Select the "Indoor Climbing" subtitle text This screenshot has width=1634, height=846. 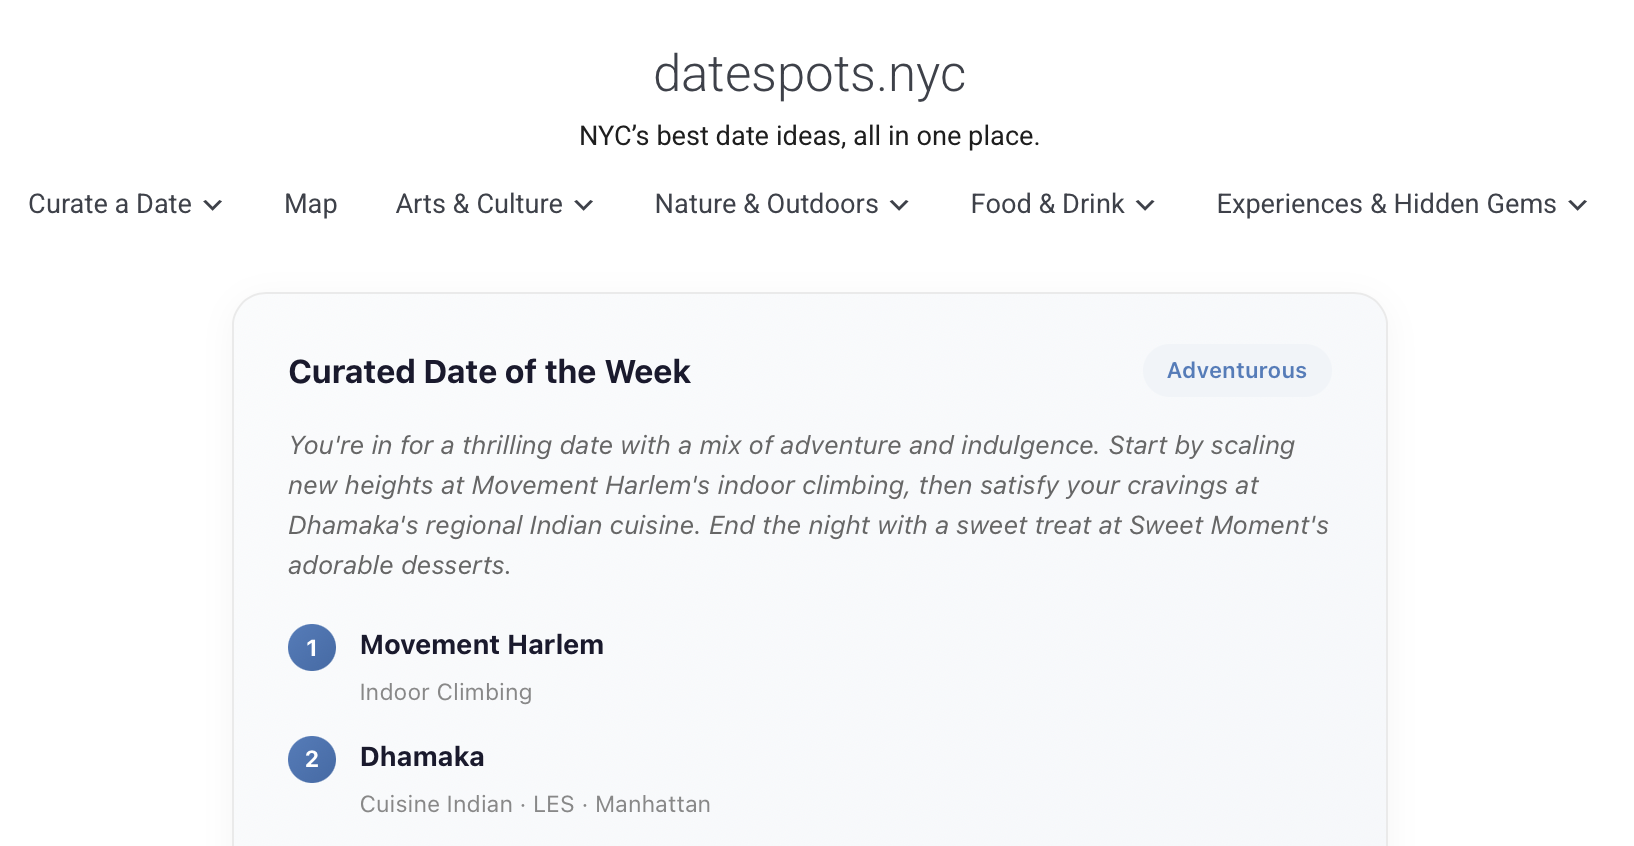(445, 692)
